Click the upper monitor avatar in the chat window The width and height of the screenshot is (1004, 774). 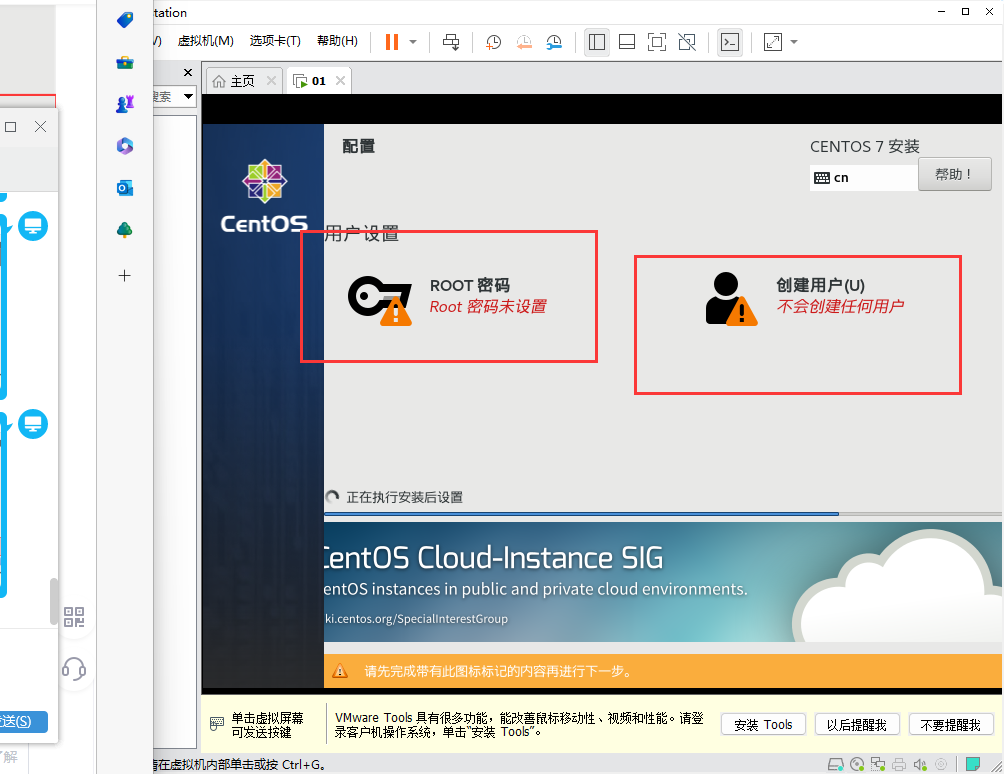pos(33,226)
